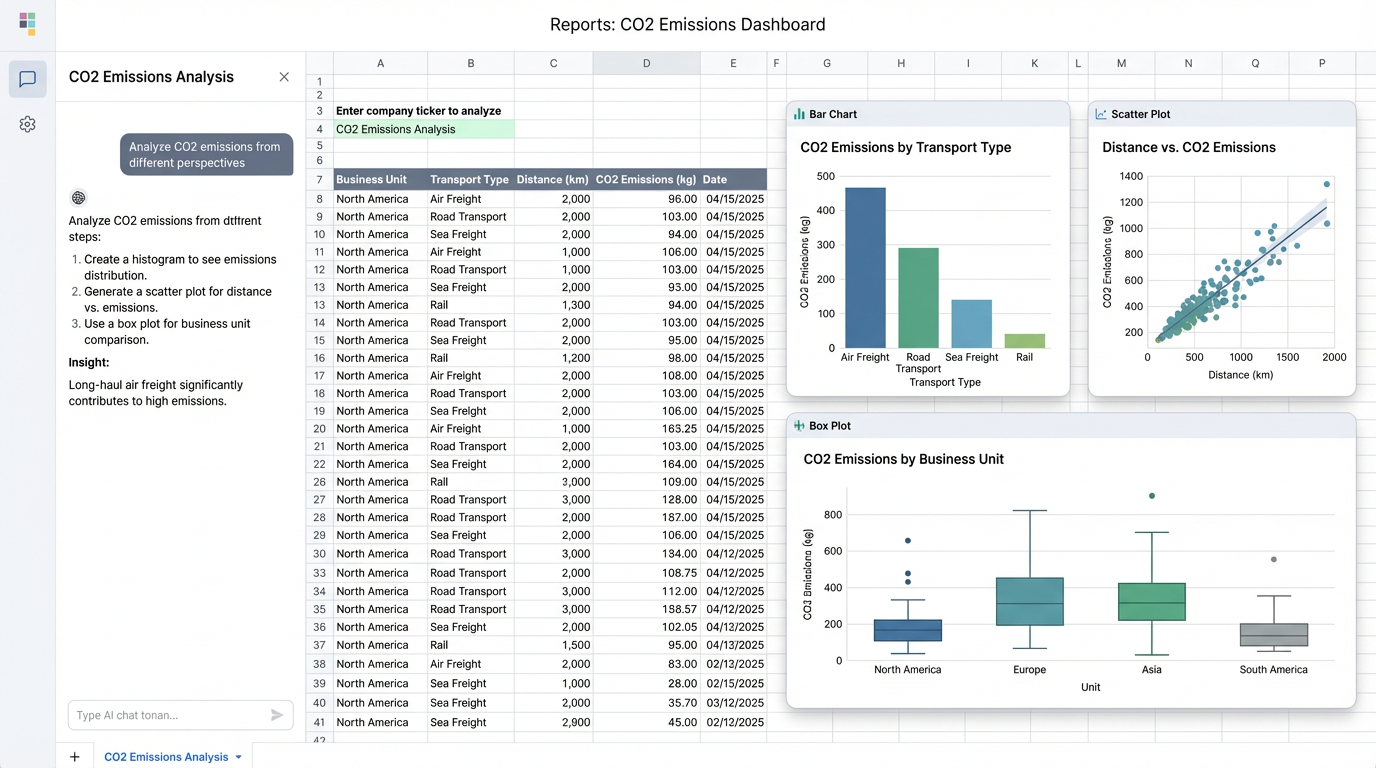
Task: Click the user message bubble in chat
Action: pos(207,155)
